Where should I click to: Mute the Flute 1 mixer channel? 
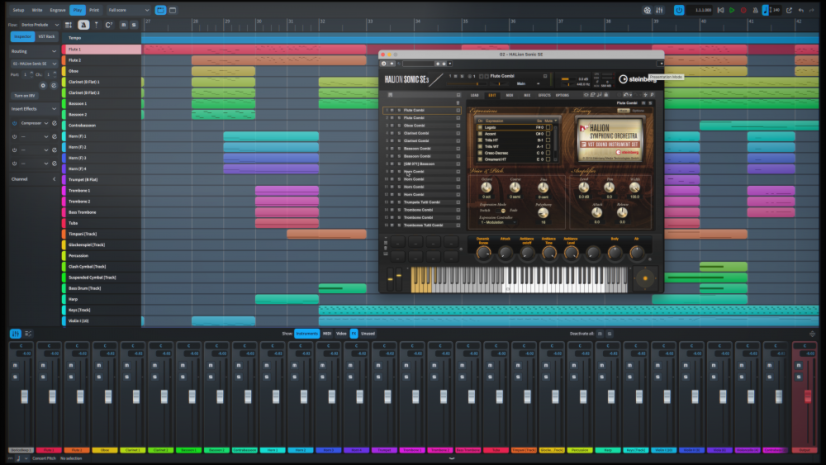[x=43, y=365]
